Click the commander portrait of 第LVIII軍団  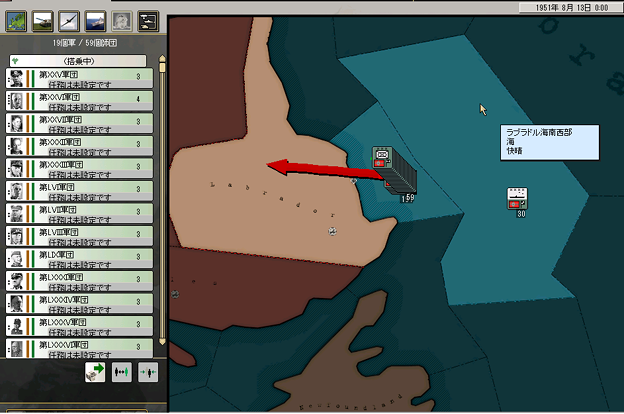(x=16, y=236)
